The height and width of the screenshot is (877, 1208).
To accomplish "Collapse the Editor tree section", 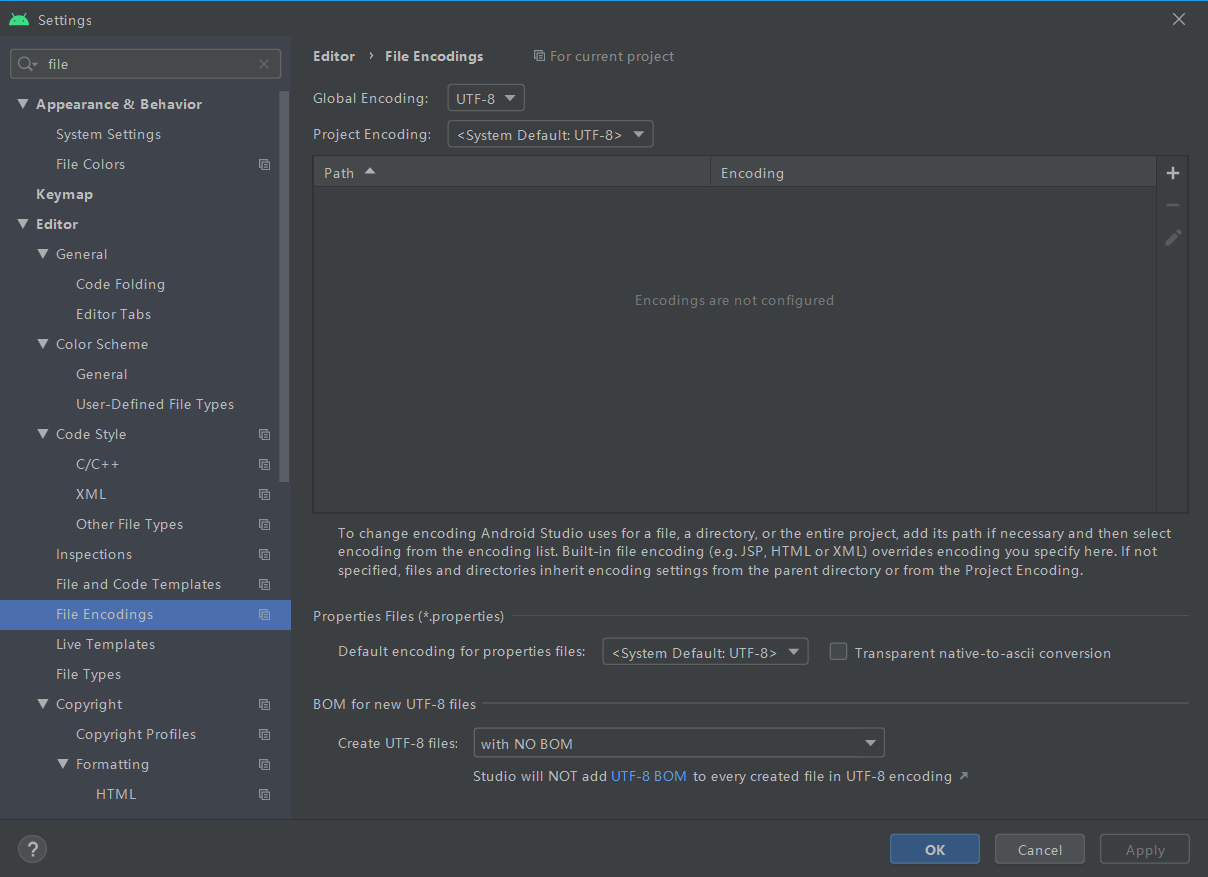I will coord(23,224).
